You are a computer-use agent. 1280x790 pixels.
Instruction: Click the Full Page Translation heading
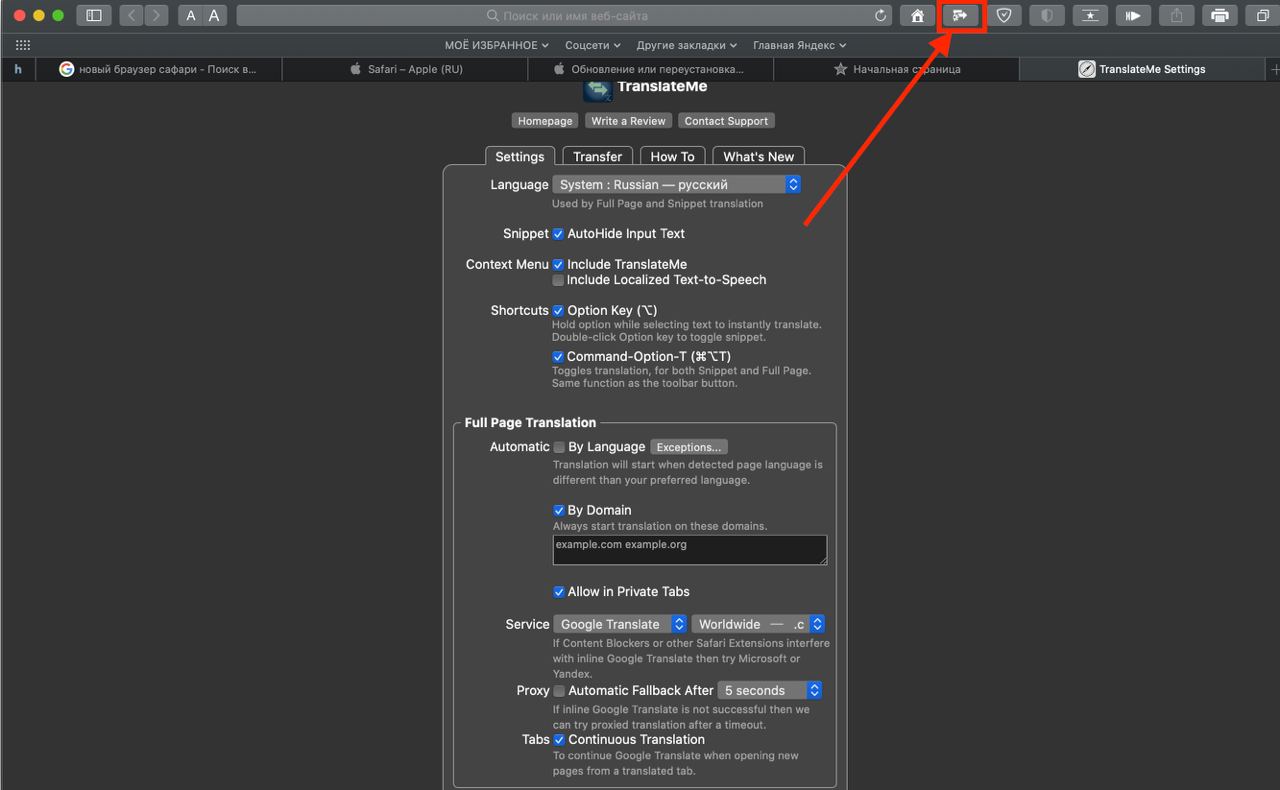coord(530,423)
